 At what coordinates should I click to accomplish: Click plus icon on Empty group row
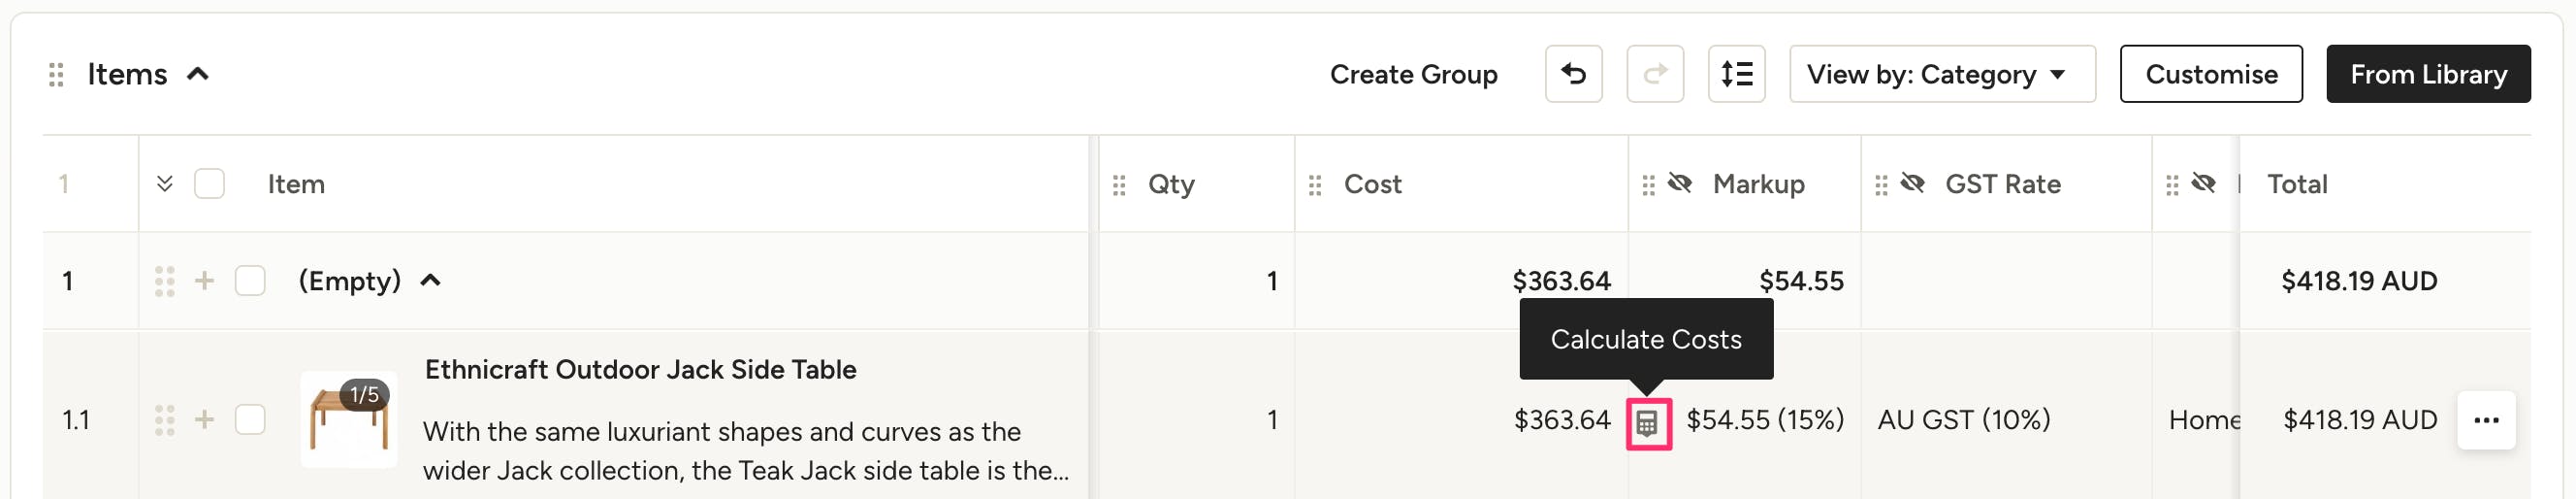(x=204, y=281)
